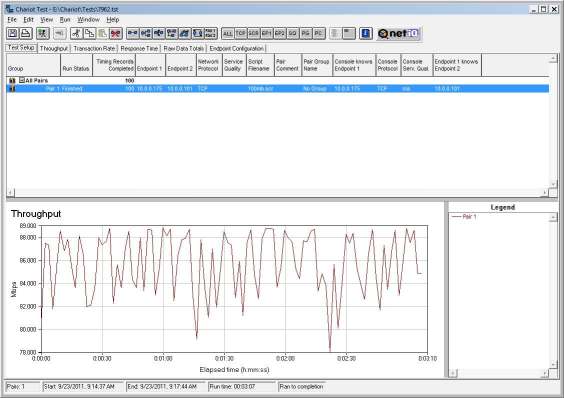Image resolution: width=564 pixels, height=398 pixels.
Task: Click the Timing Records Completed column header
Action: click(114, 65)
